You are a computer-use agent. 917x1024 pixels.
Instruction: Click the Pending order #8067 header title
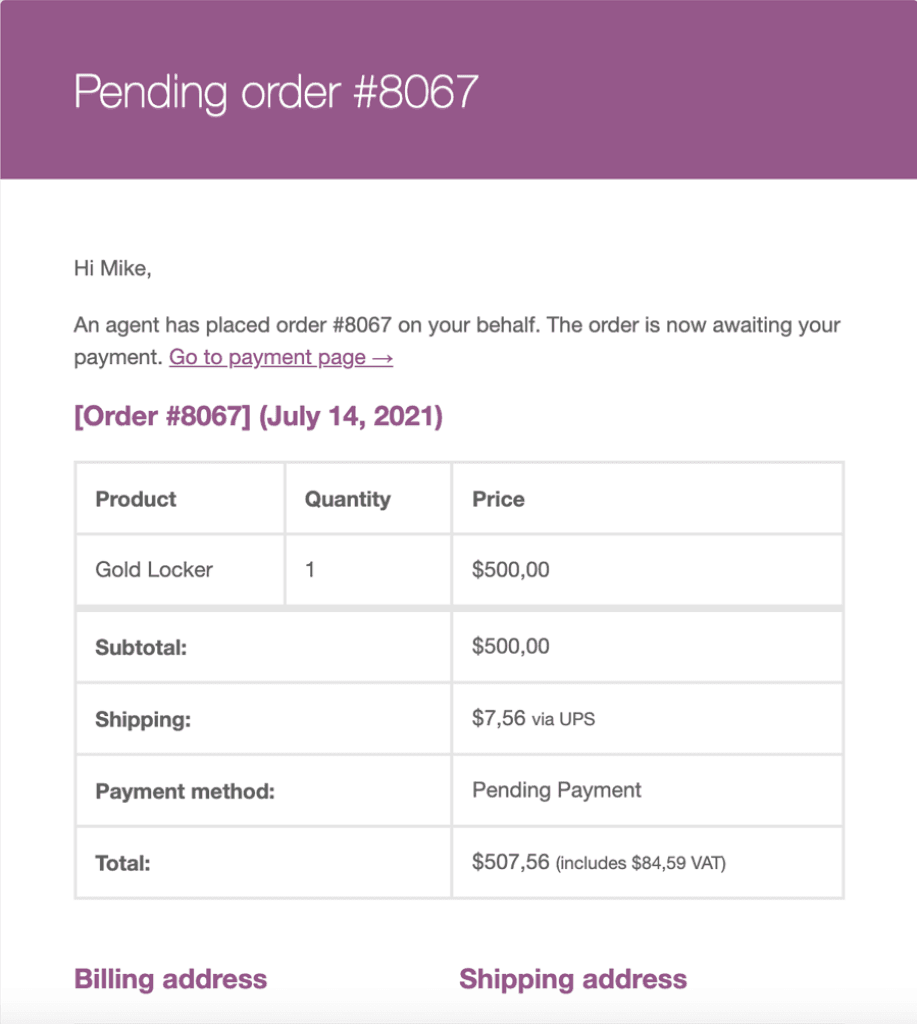pos(276,91)
